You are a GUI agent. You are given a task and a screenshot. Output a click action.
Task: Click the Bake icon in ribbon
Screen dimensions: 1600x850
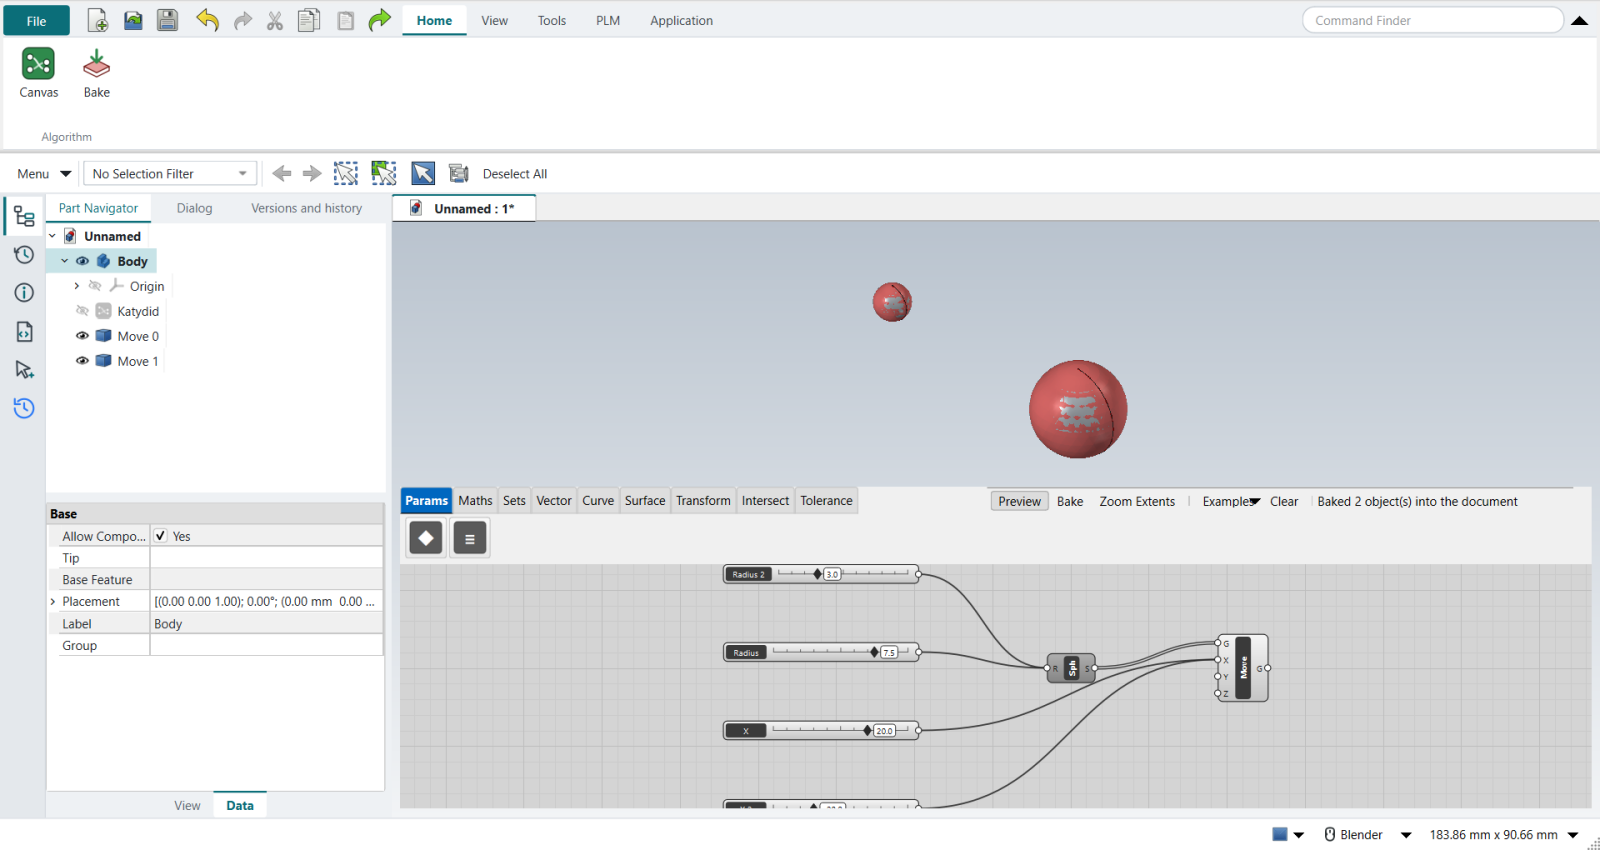97,73
